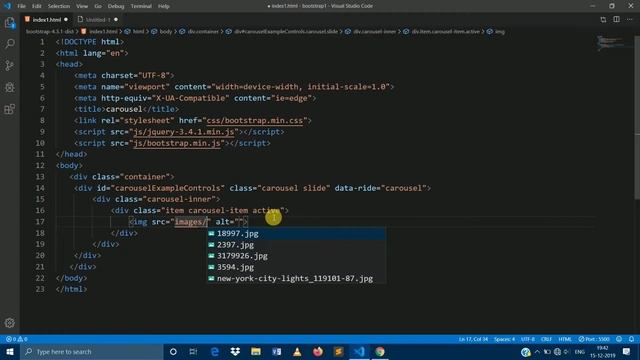Click unsaved dot on Untitled-1 tab
Screen dimensions: 640x360
point(116,19)
